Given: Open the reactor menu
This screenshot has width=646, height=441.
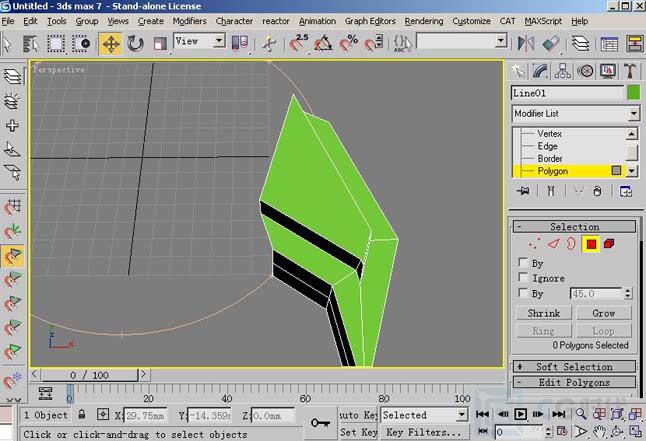Looking at the screenshot, I should coord(276,21).
